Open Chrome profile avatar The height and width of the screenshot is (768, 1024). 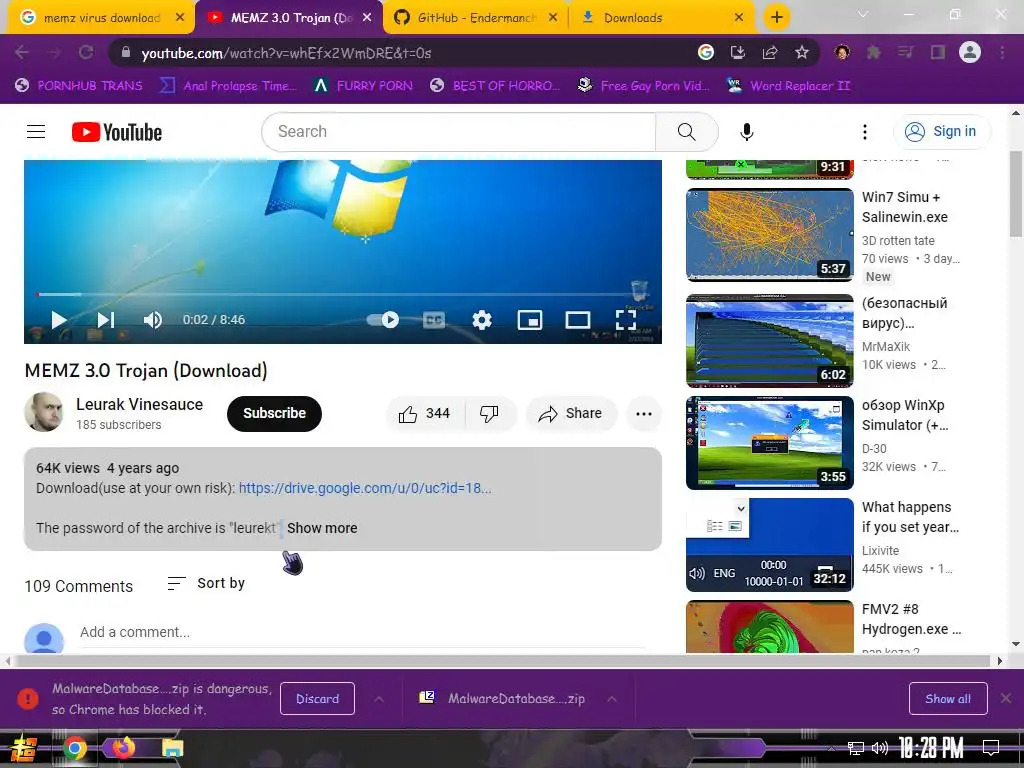pyautogui.click(x=970, y=52)
